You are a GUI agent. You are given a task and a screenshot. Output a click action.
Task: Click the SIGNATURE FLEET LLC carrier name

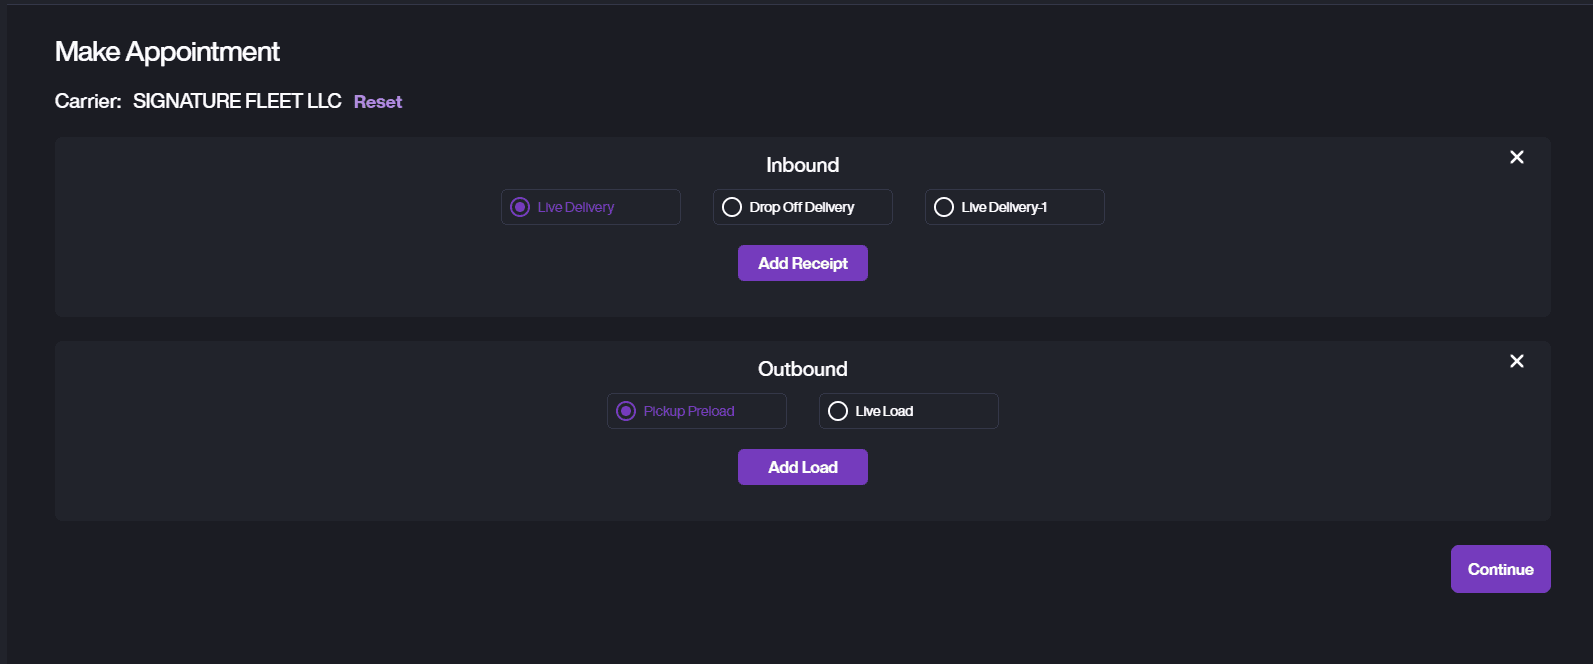[237, 101]
